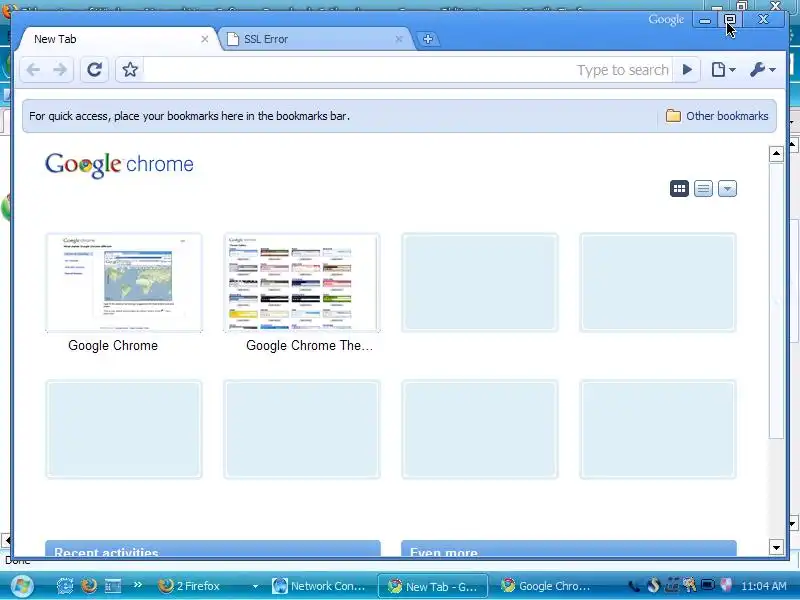Launch Firefox from quick launch

pos(89,586)
